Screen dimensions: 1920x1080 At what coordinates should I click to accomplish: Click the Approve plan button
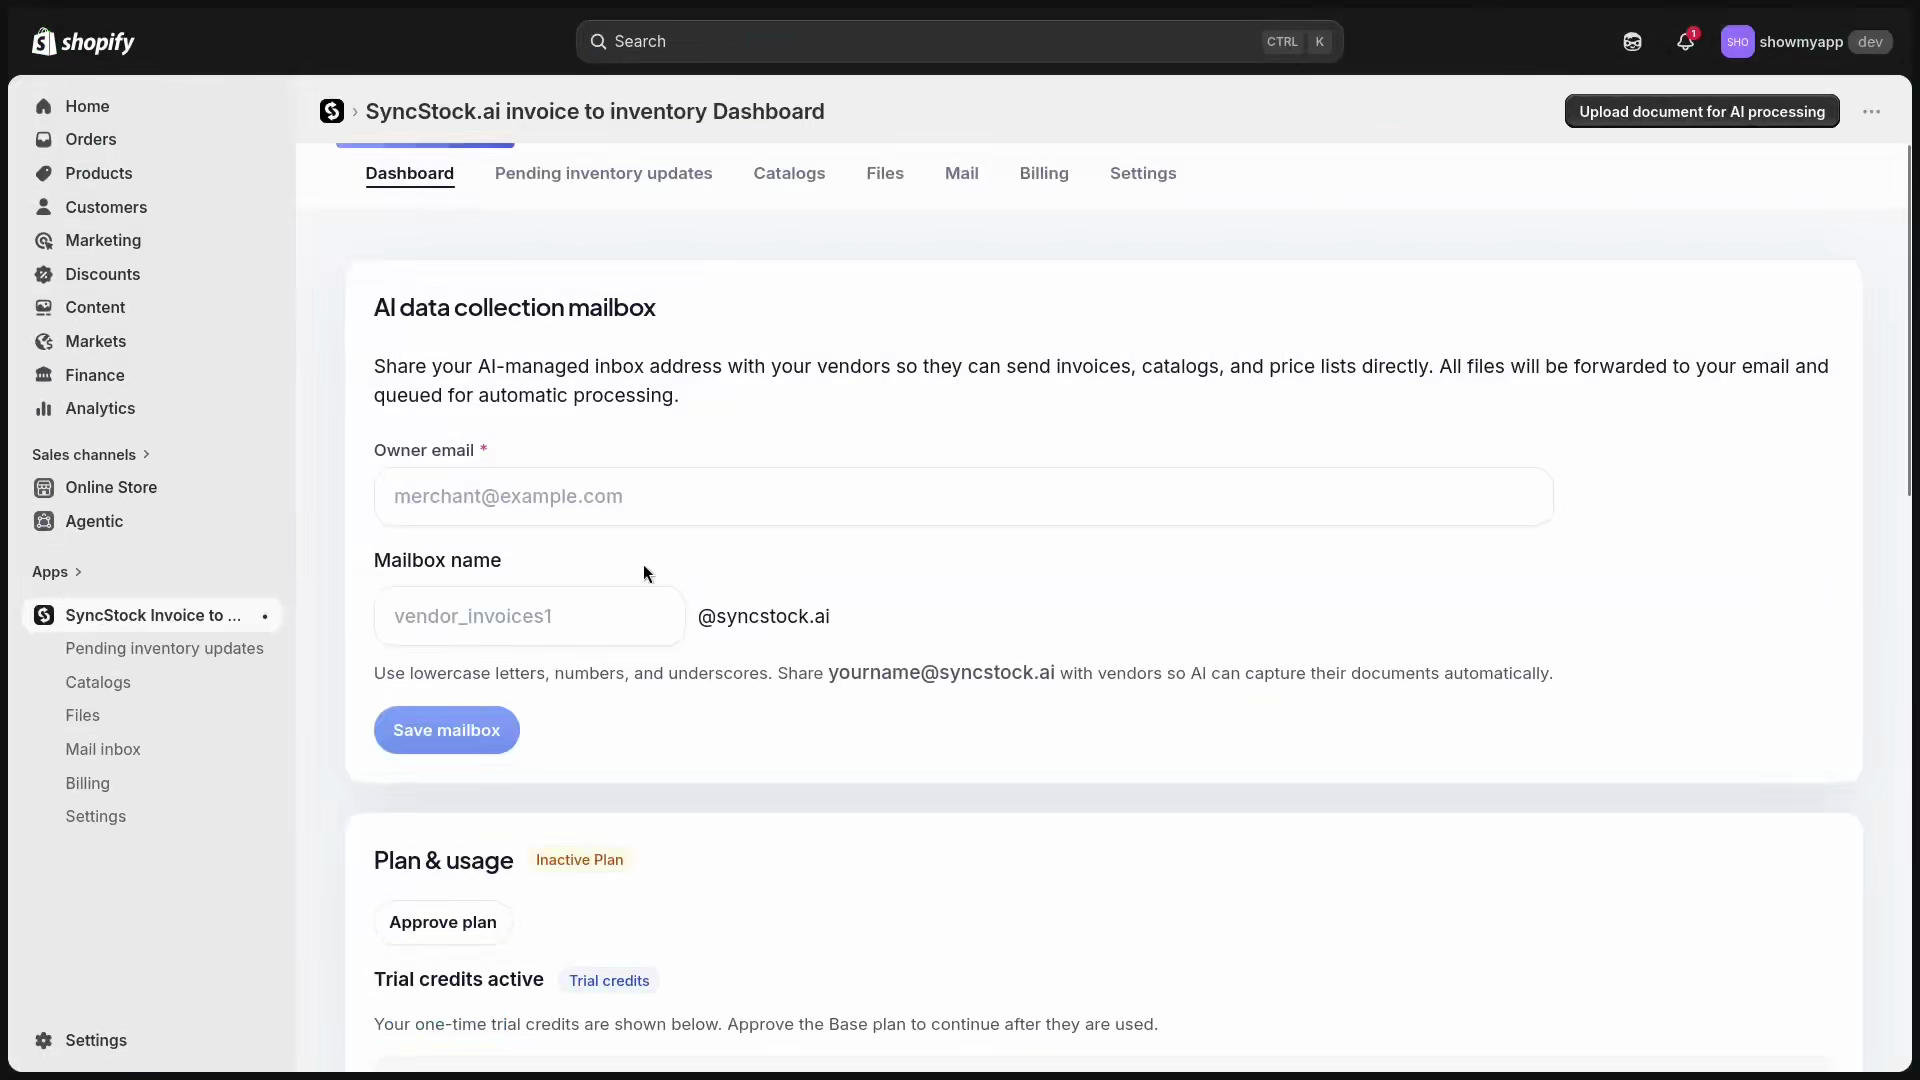click(x=443, y=922)
